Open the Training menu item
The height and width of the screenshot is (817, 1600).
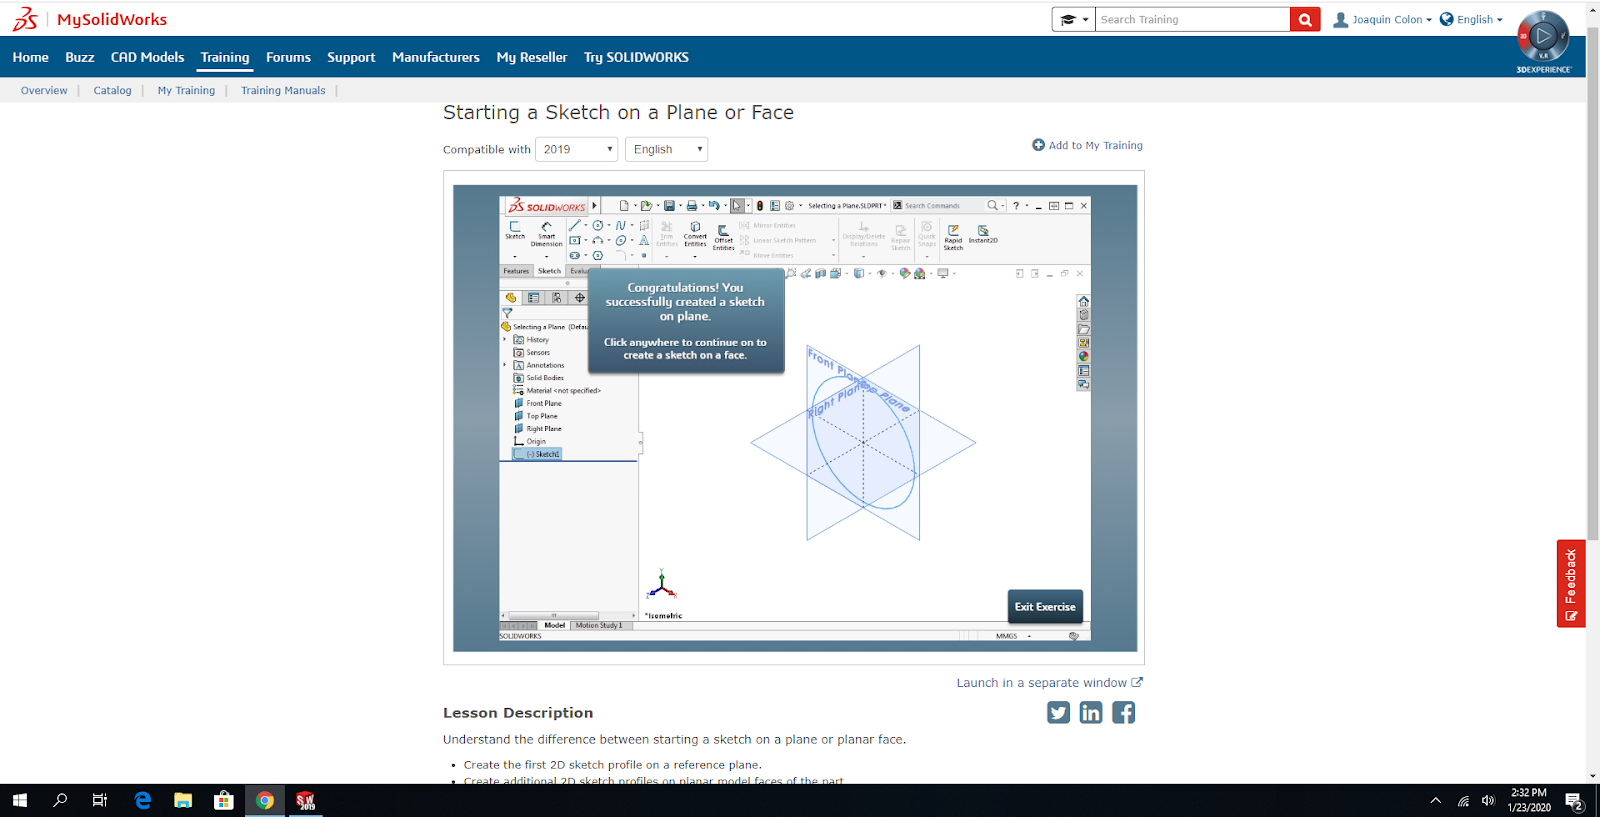tap(225, 57)
